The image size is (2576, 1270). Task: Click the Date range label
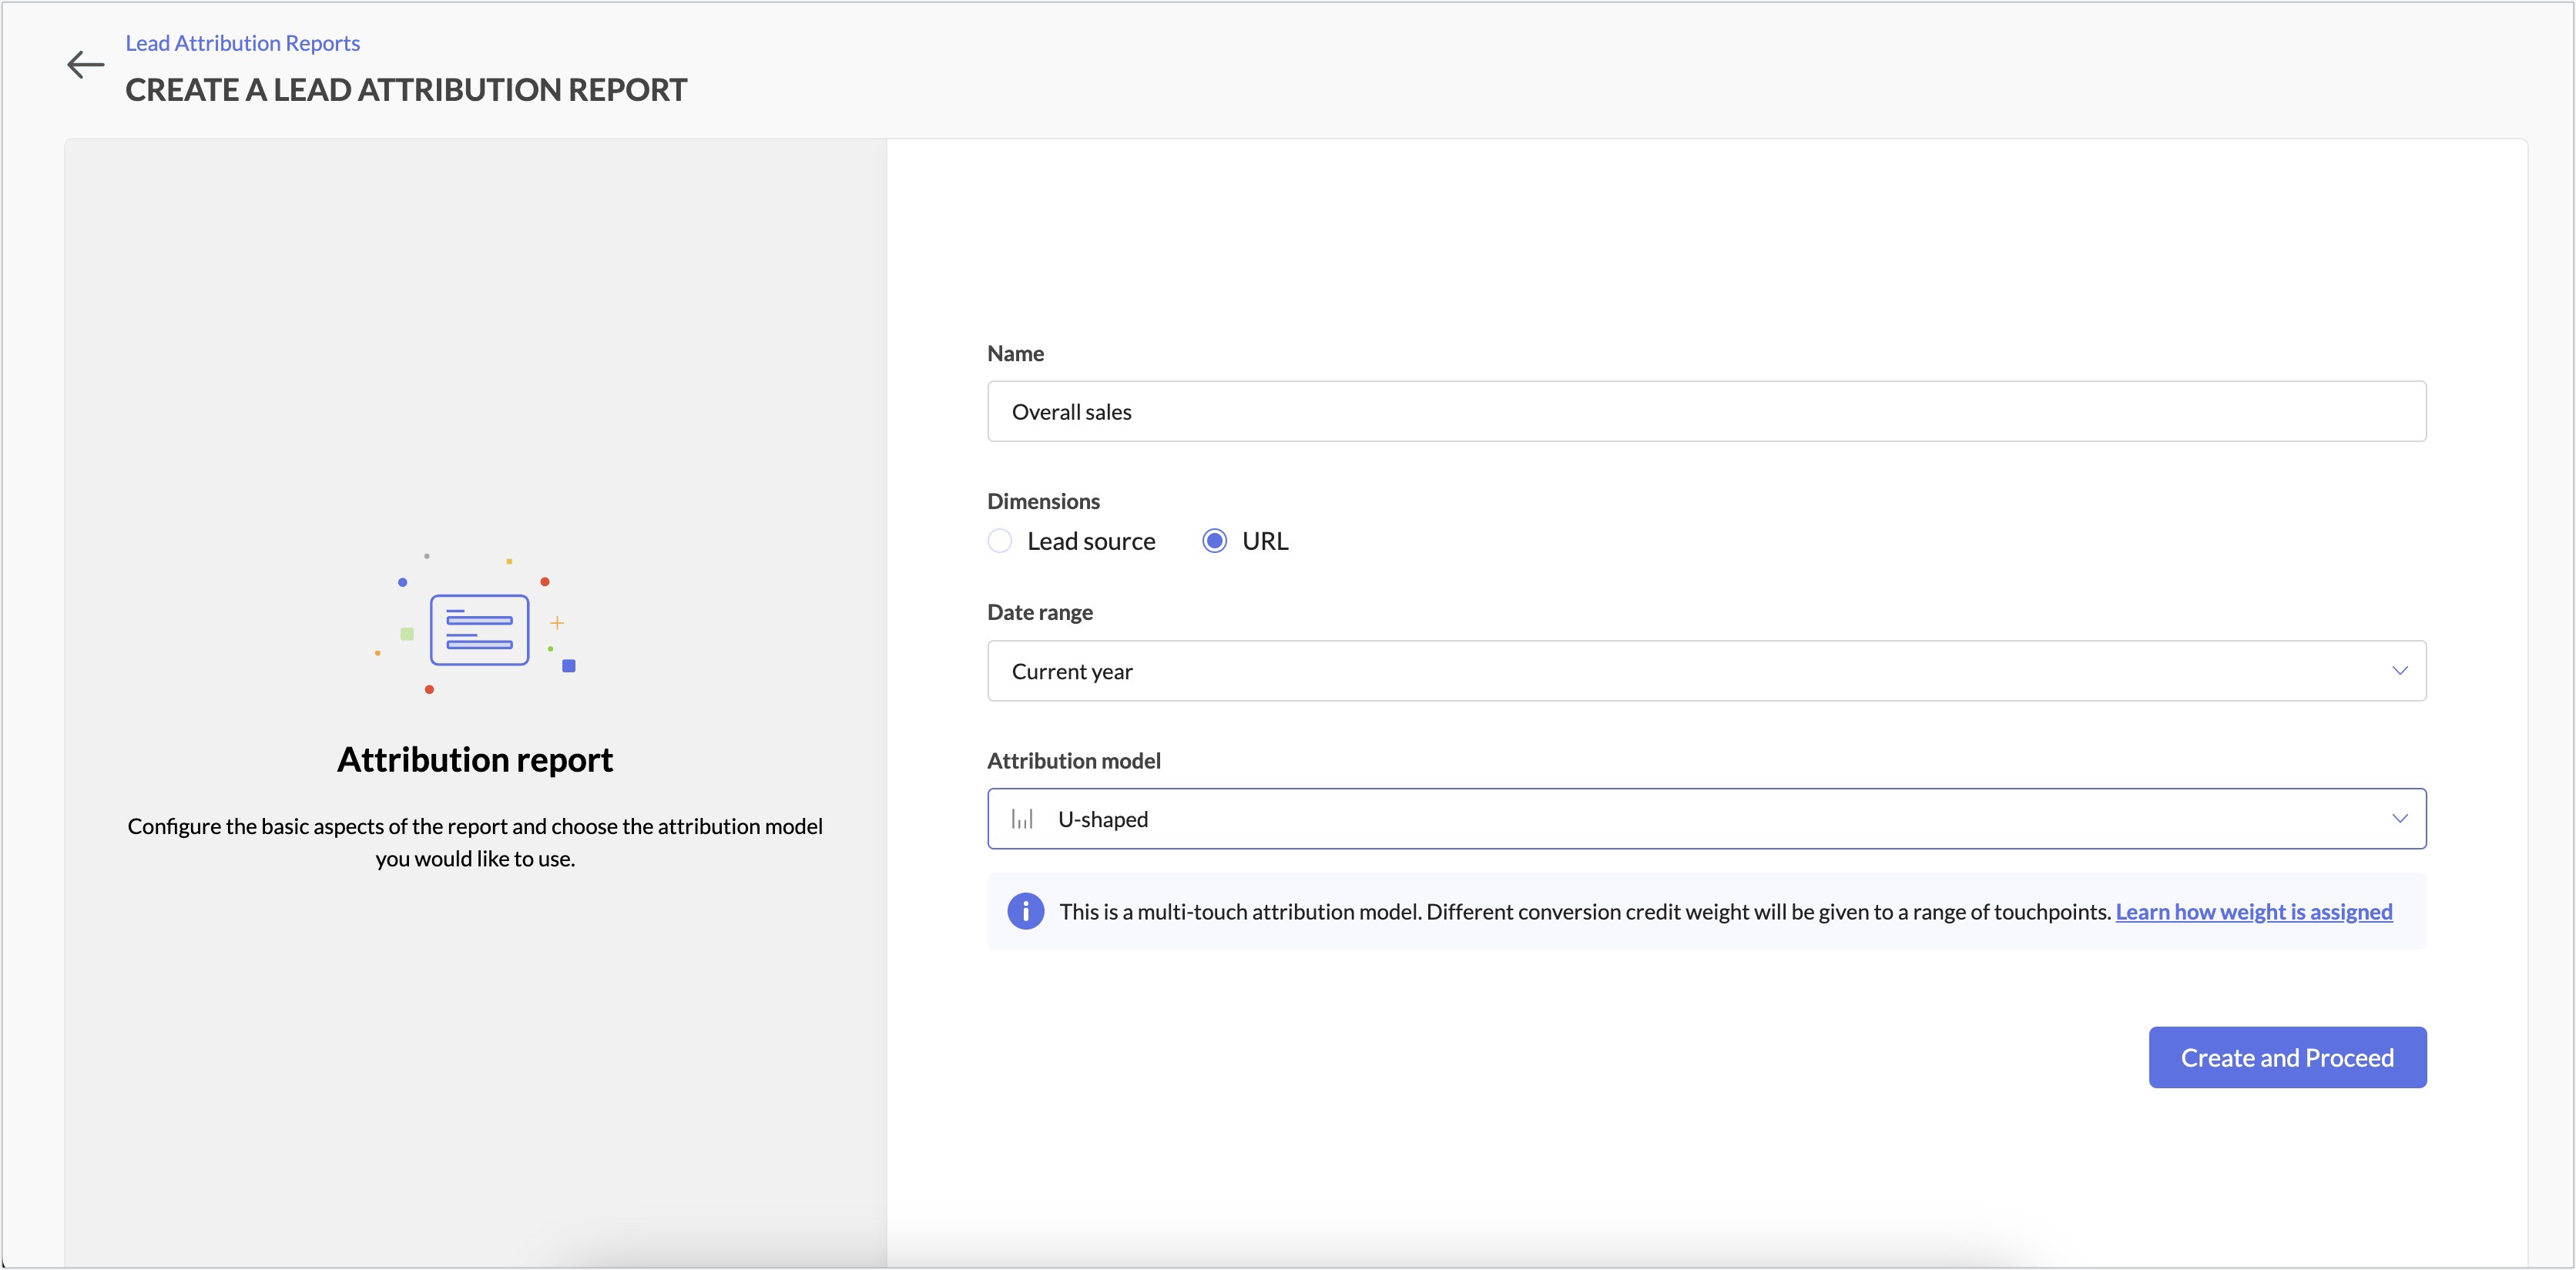[1040, 612]
